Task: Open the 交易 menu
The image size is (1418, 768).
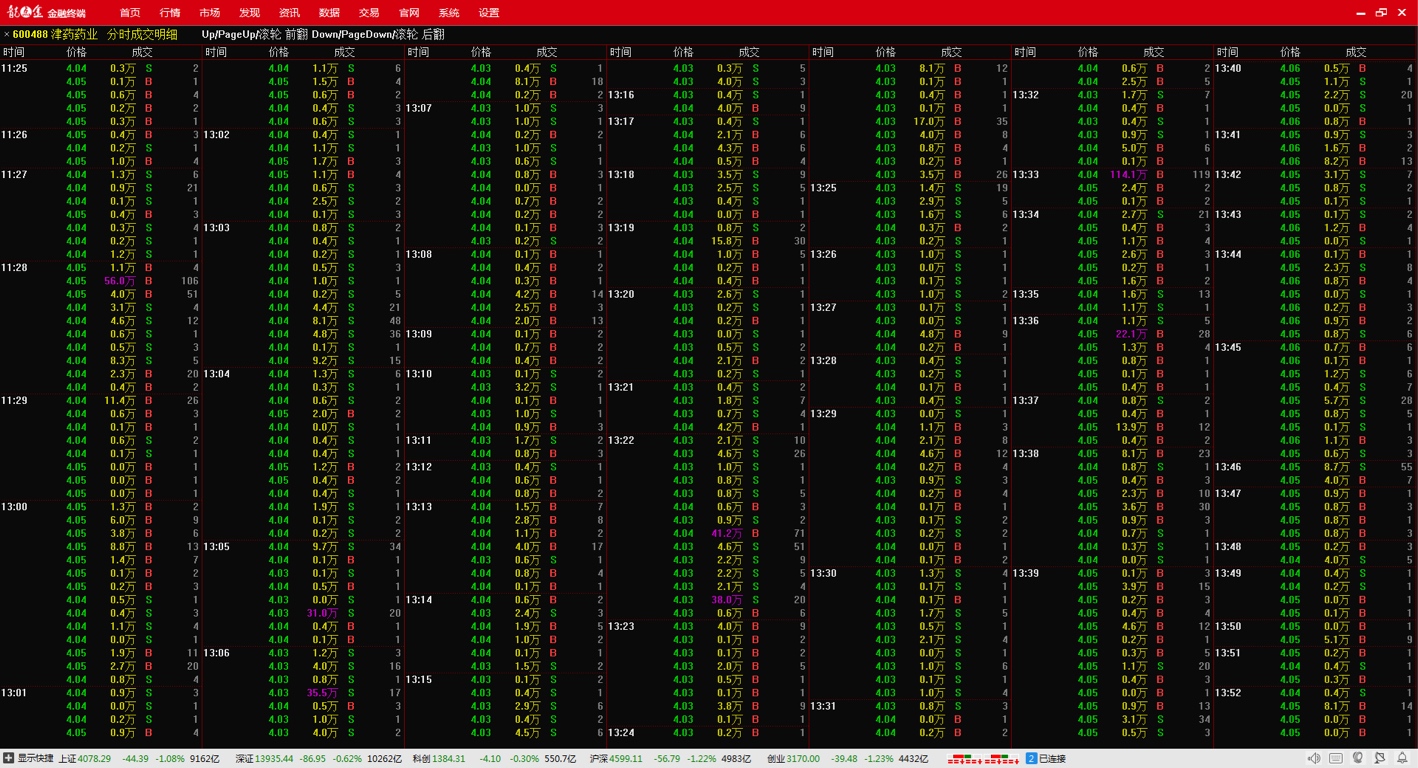Action: [x=369, y=13]
